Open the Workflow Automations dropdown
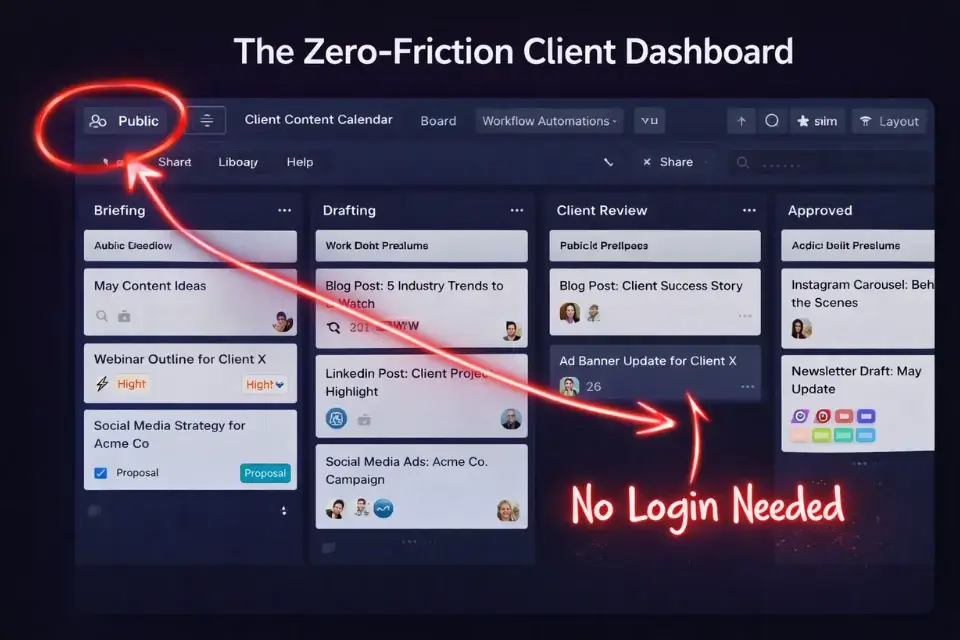 [549, 120]
